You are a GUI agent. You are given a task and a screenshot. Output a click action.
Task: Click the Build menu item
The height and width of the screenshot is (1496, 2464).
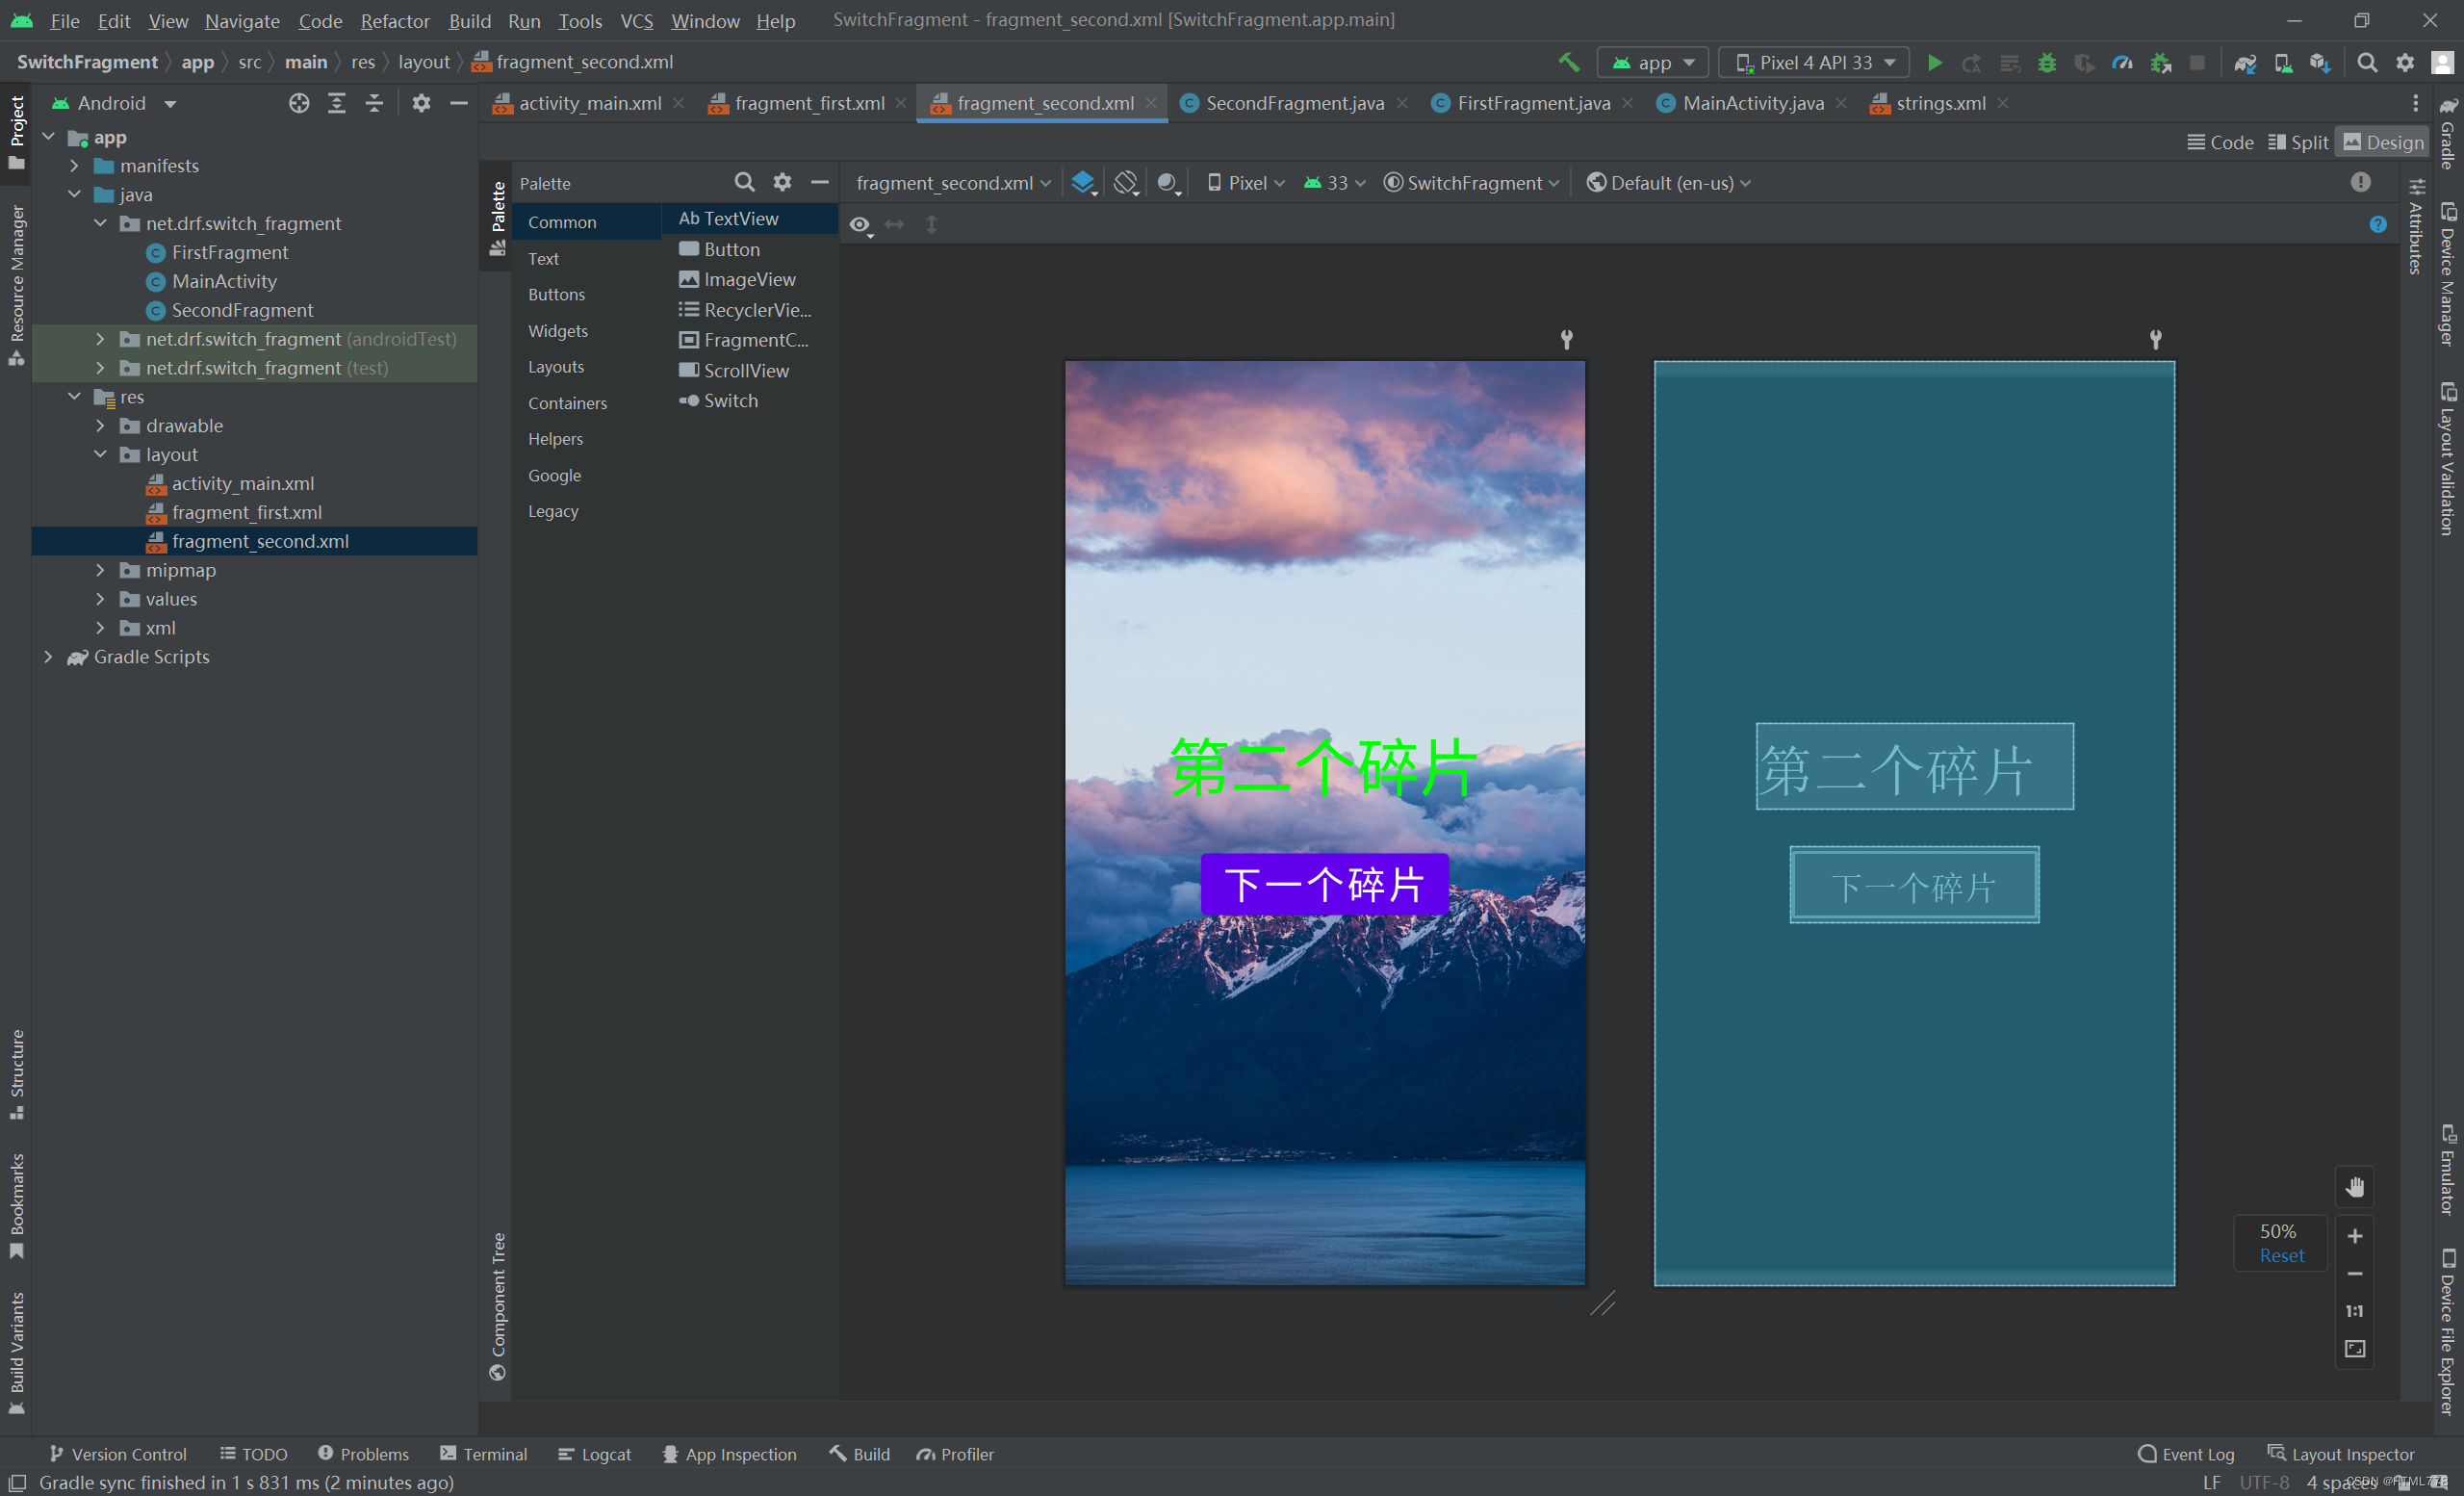pyautogui.click(x=467, y=19)
